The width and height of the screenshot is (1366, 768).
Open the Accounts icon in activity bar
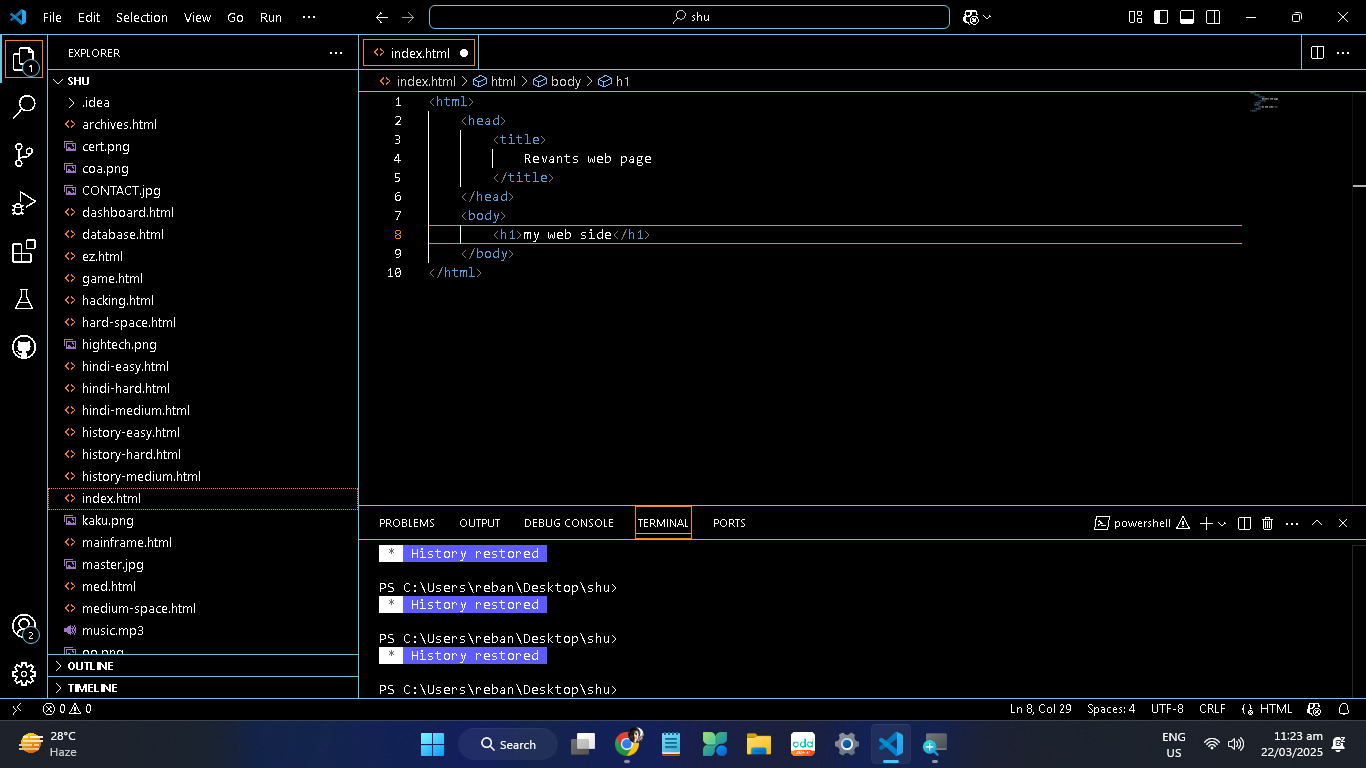(x=24, y=627)
